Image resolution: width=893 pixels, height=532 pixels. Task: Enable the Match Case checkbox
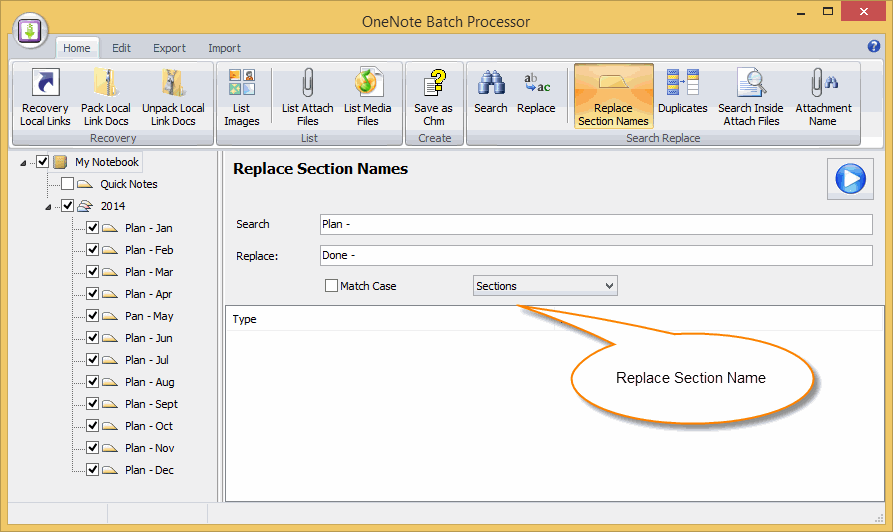tap(331, 285)
